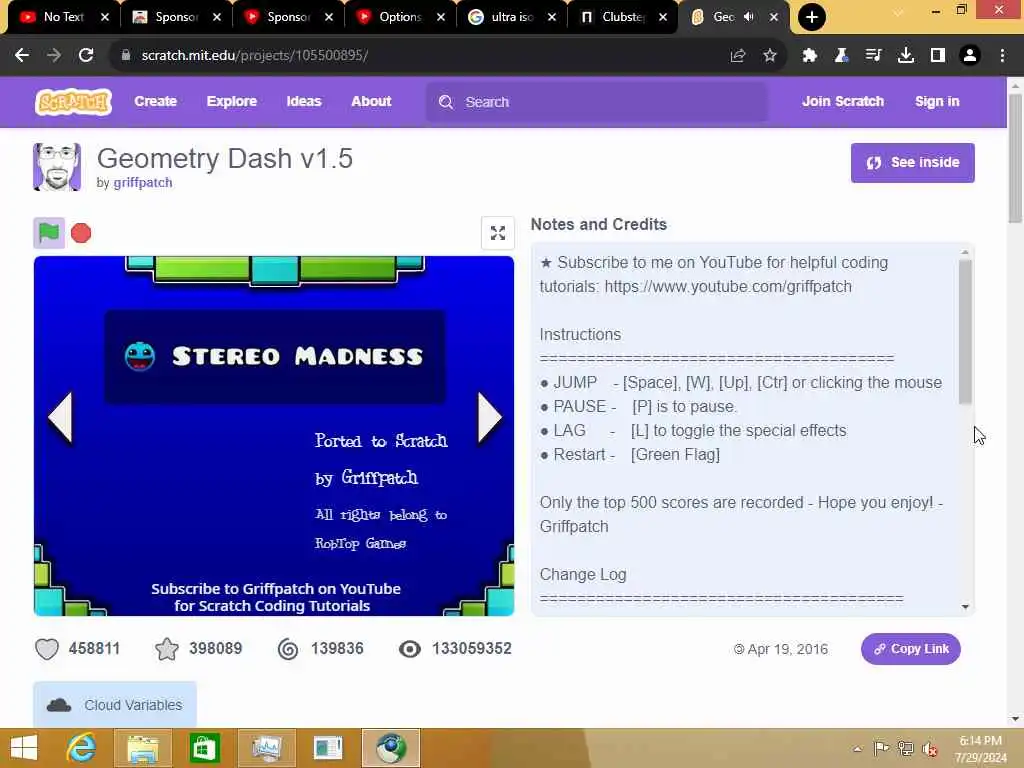This screenshot has width=1024, height=768.
Task: Click the tray volume speaker icon
Action: tap(930, 749)
